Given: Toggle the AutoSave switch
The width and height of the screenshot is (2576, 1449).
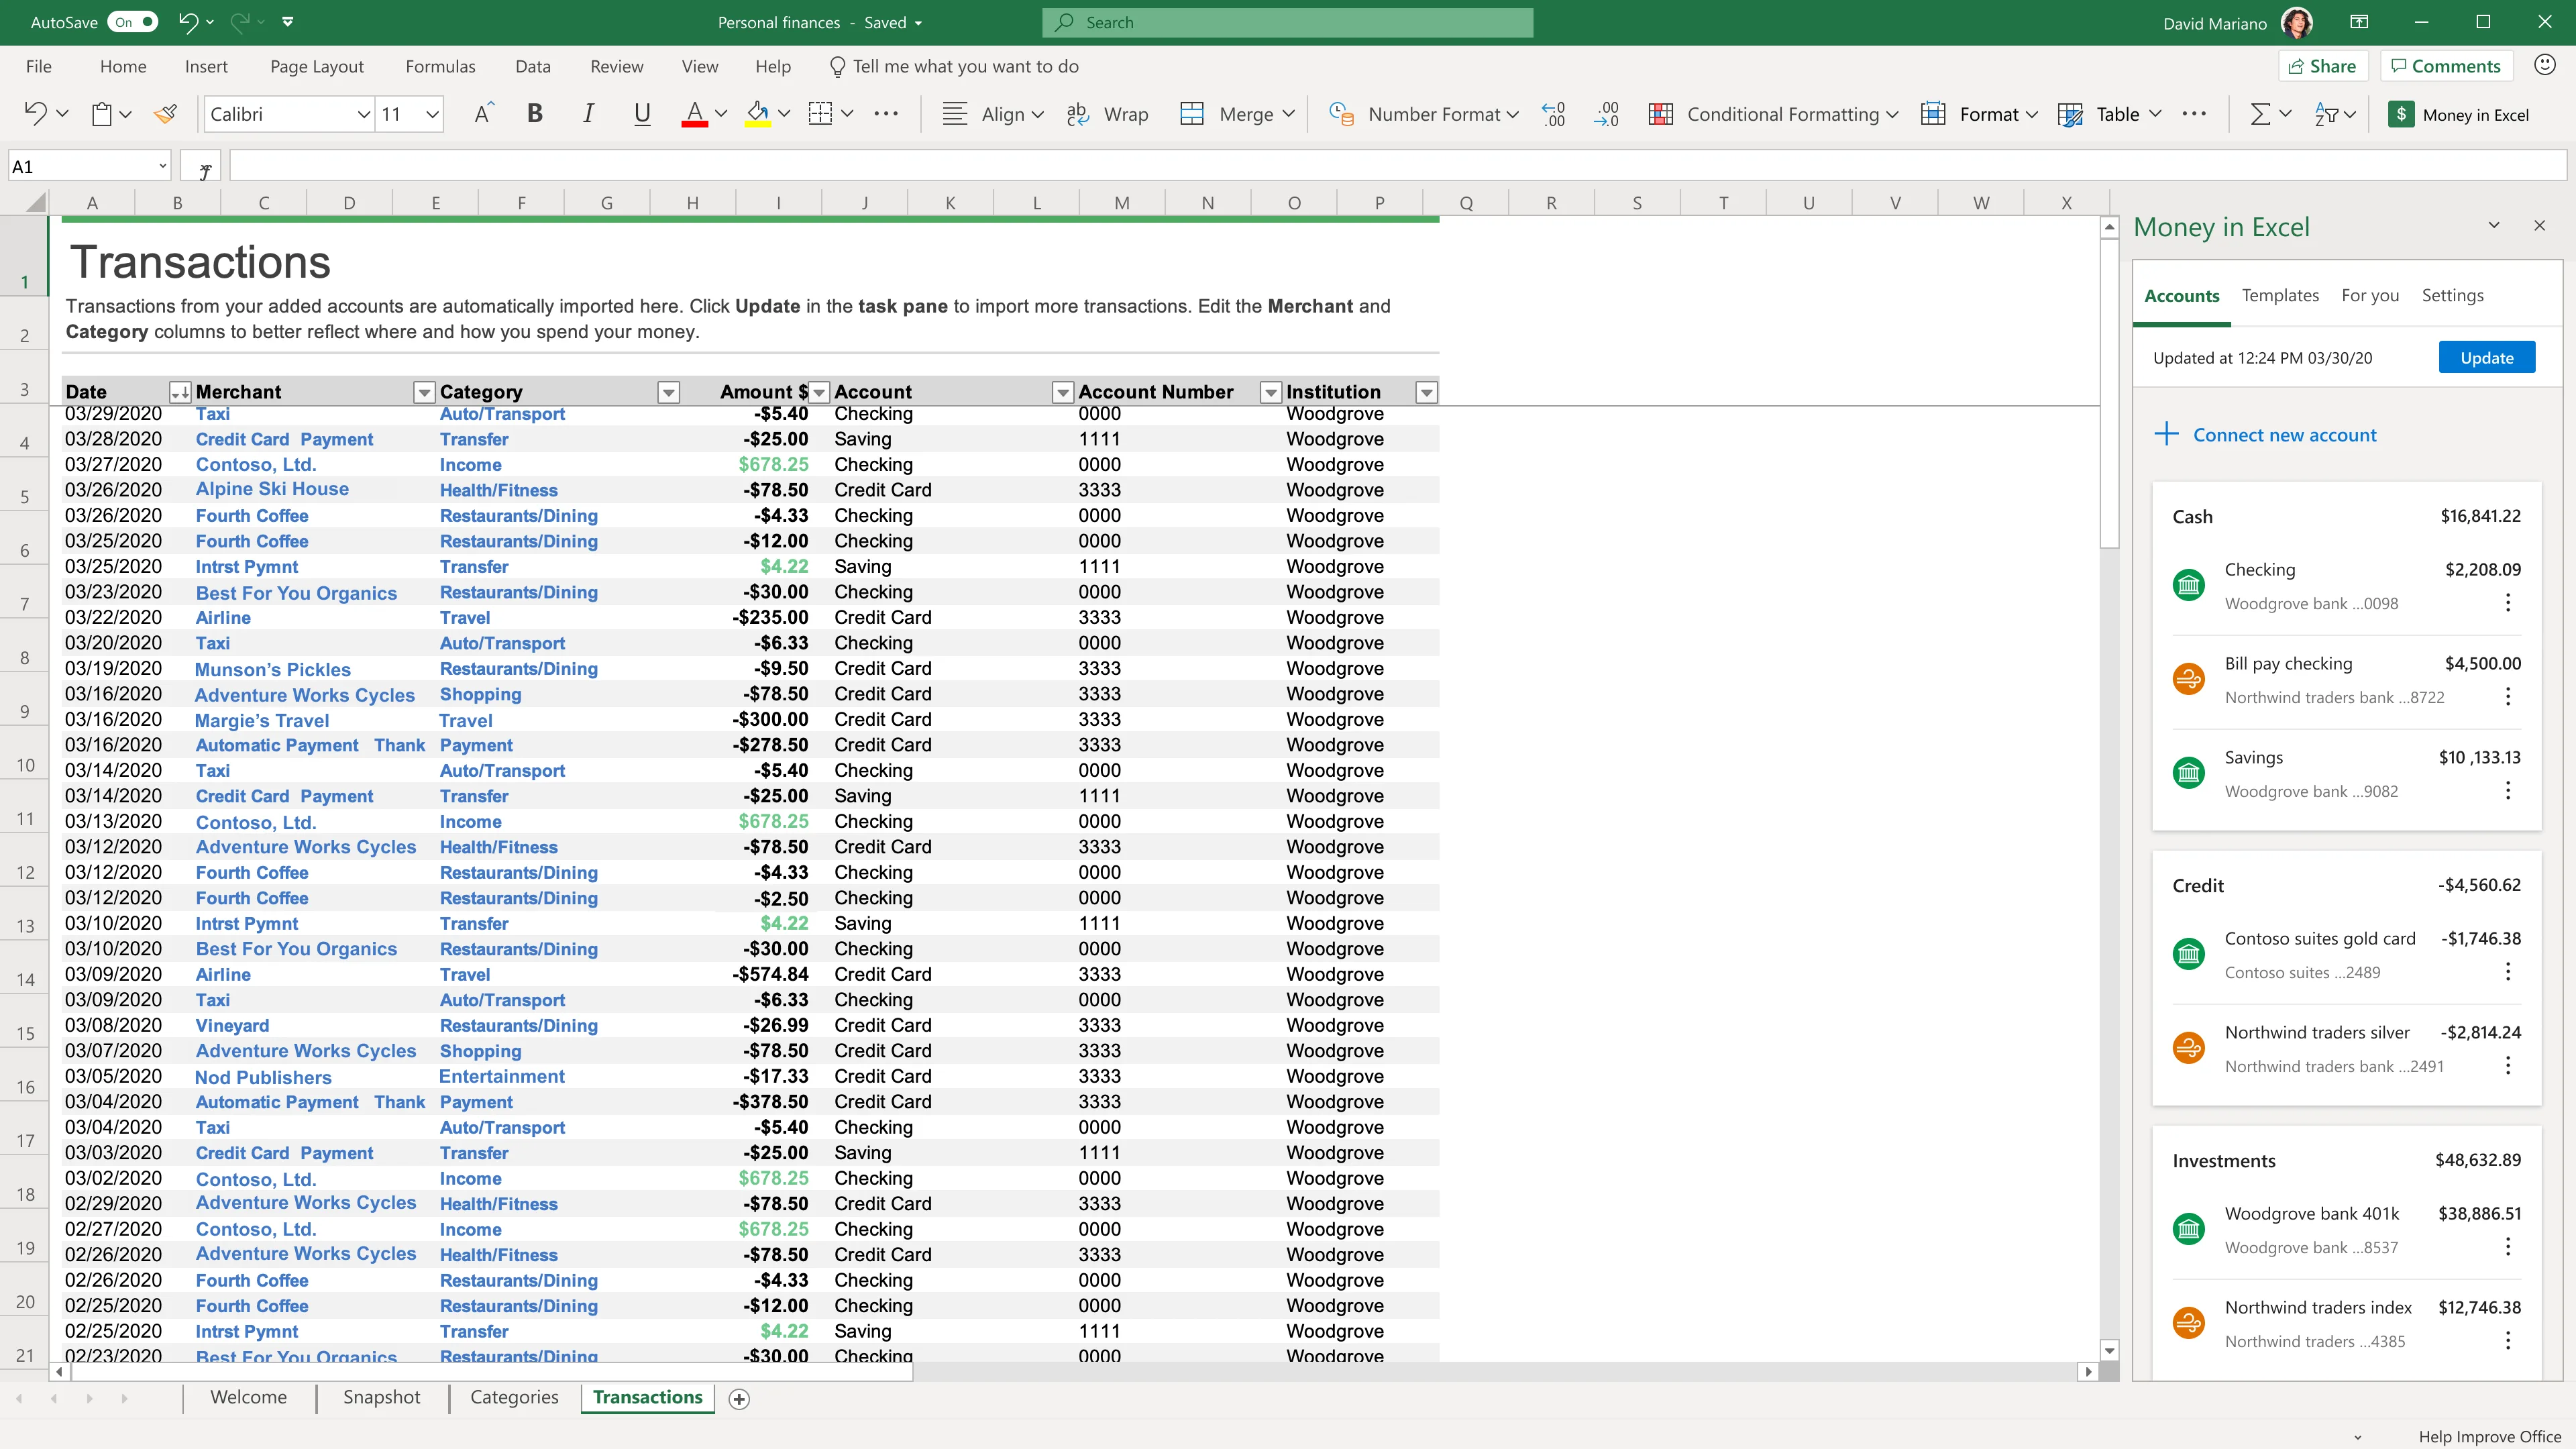Looking at the screenshot, I should (132, 22).
